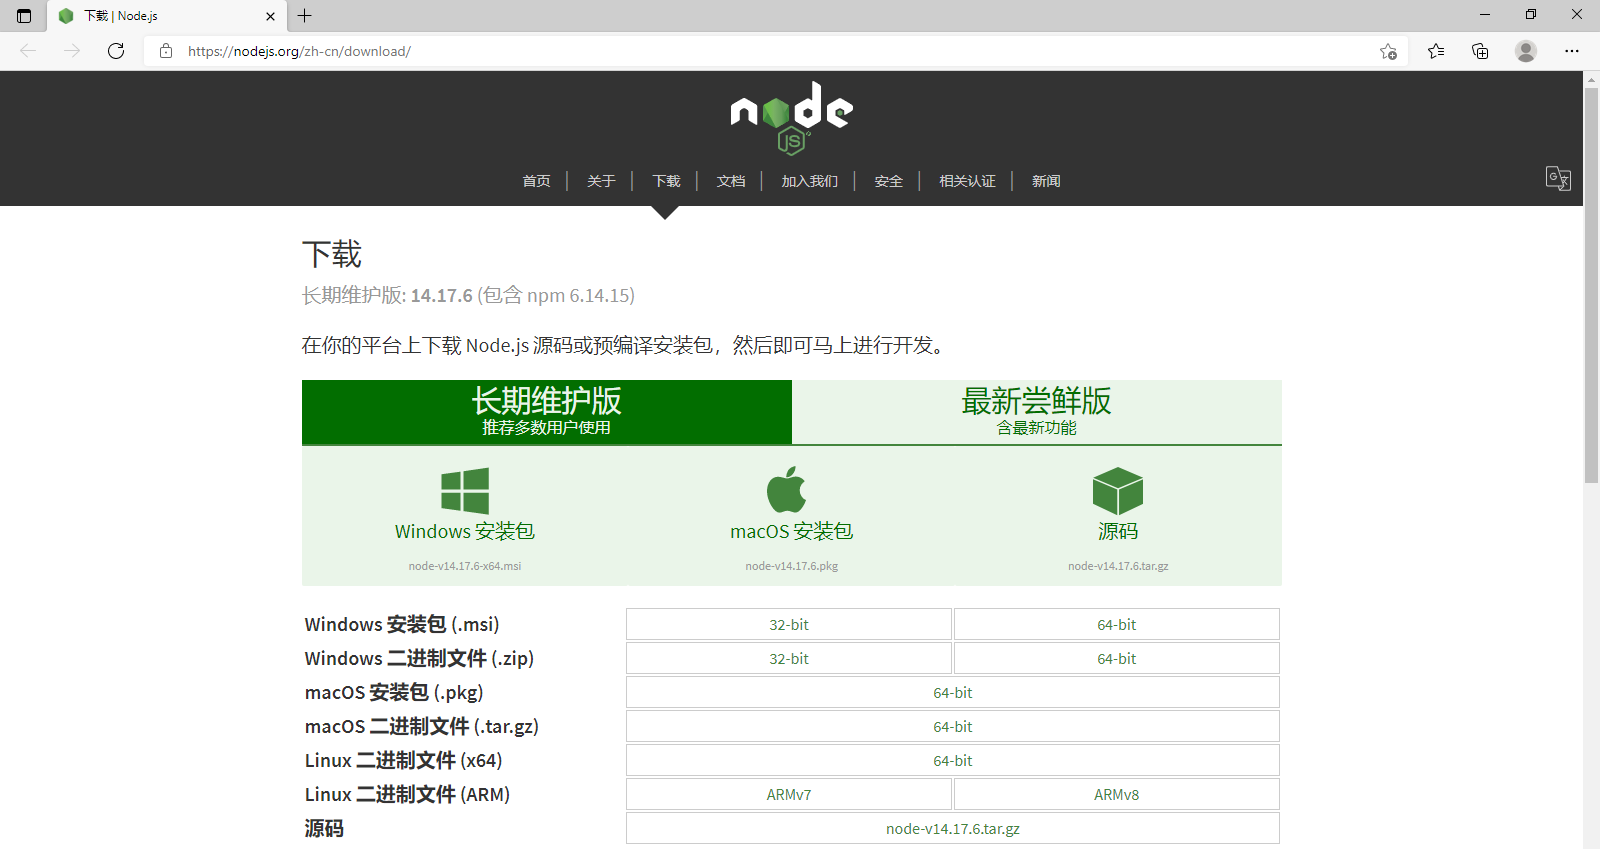Open 安全 navigation menu item
This screenshot has width=1600, height=849.
(888, 181)
